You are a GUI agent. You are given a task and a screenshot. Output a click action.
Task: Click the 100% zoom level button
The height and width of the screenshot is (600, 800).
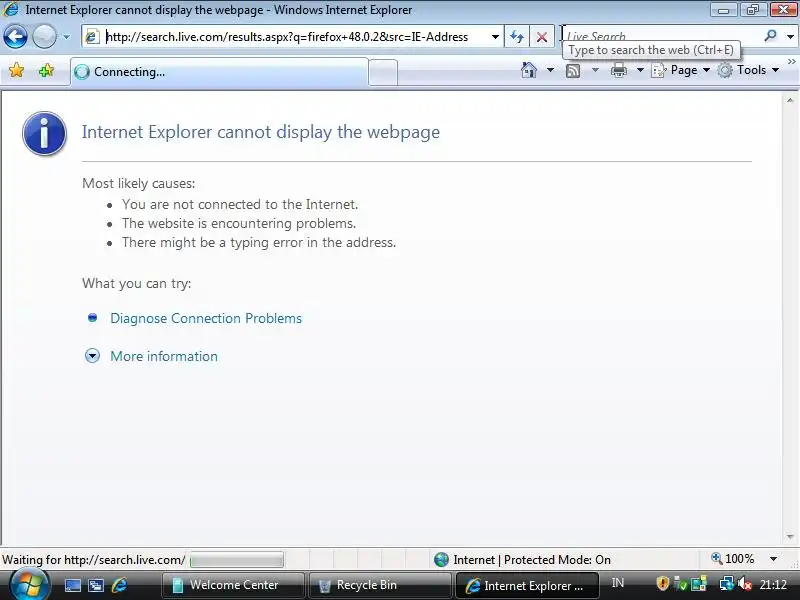pyautogui.click(x=733, y=559)
